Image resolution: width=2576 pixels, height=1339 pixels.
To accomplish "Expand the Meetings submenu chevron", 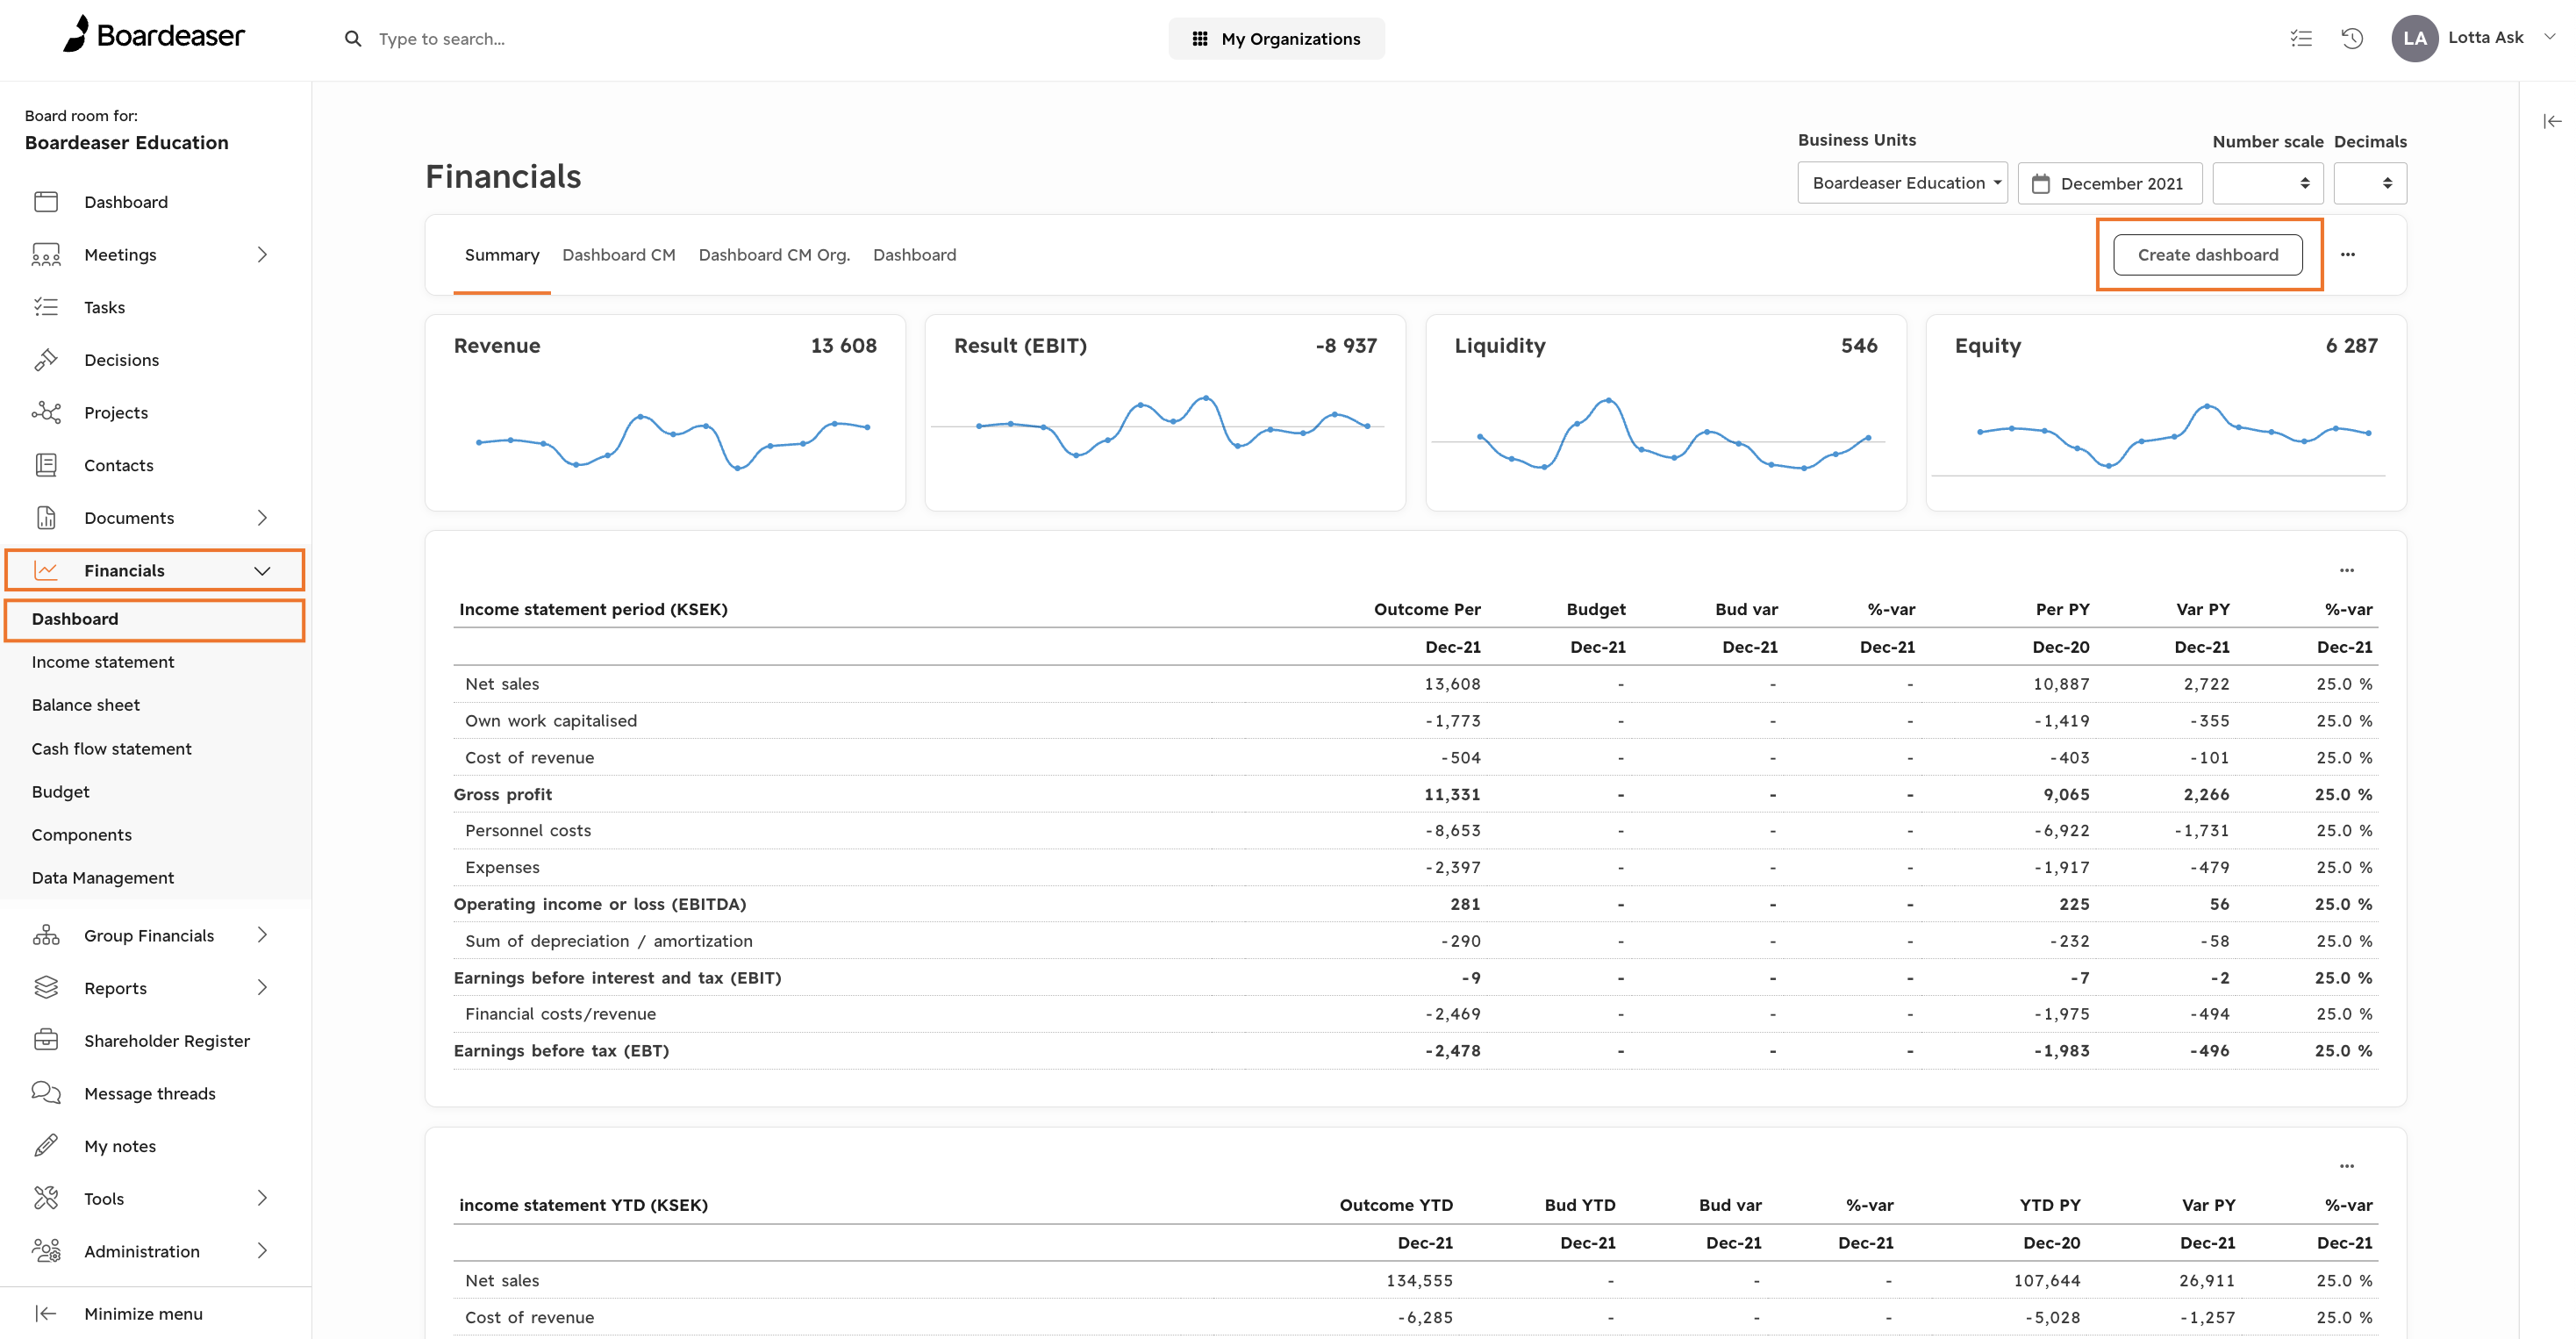I will [x=262, y=255].
